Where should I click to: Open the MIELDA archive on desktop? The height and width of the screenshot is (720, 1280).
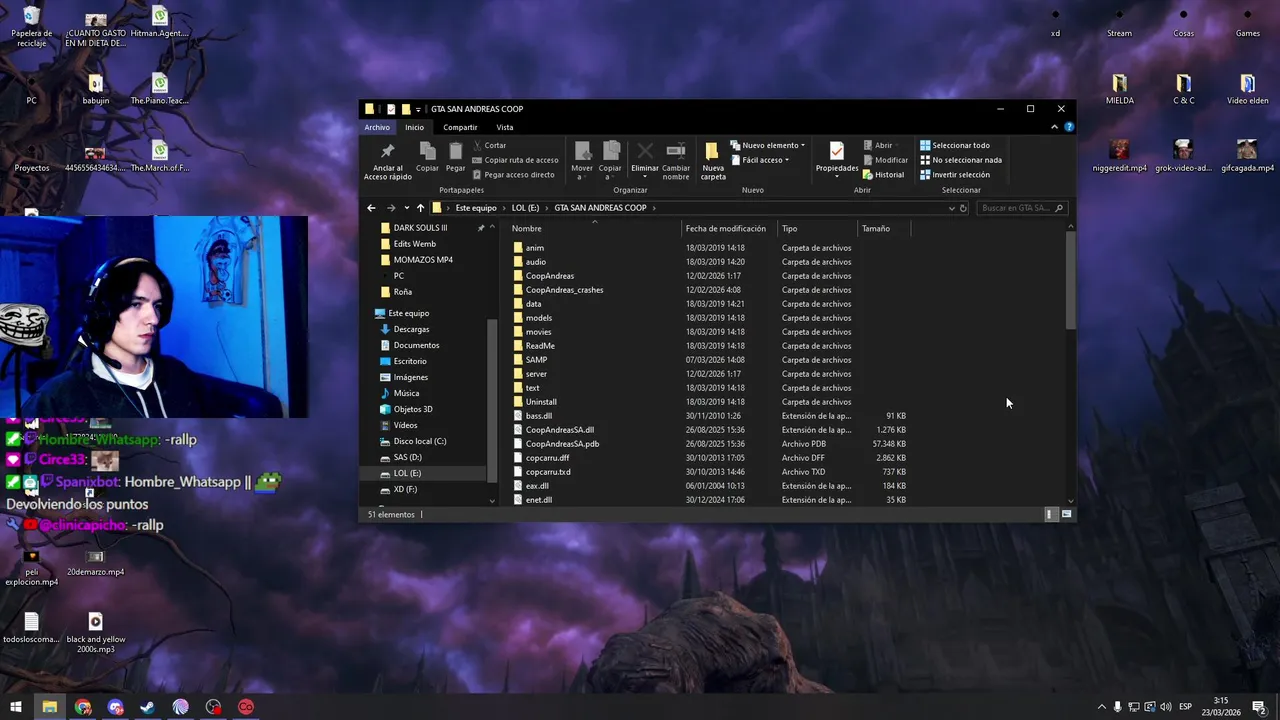tap(1120, 88)
